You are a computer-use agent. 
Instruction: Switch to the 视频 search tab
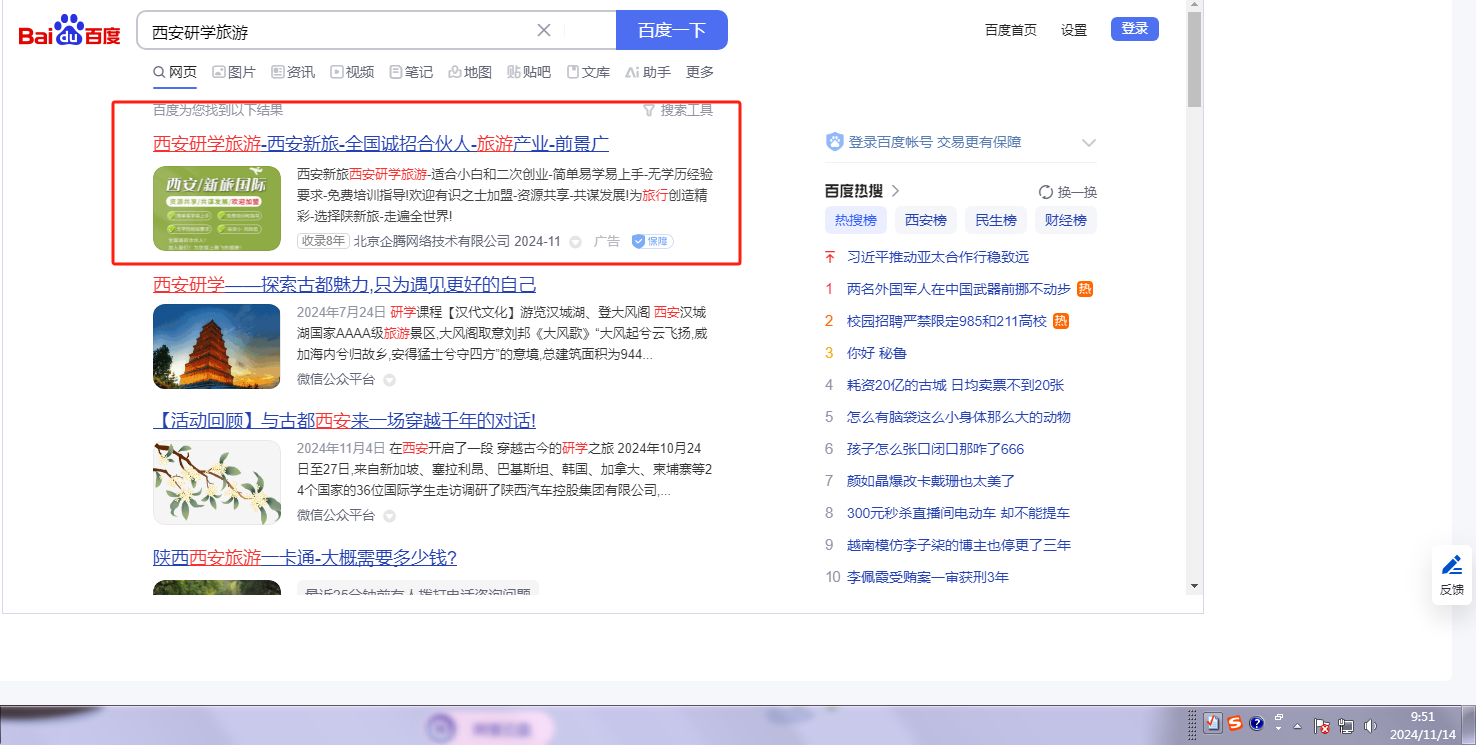[x=352, y=72]
